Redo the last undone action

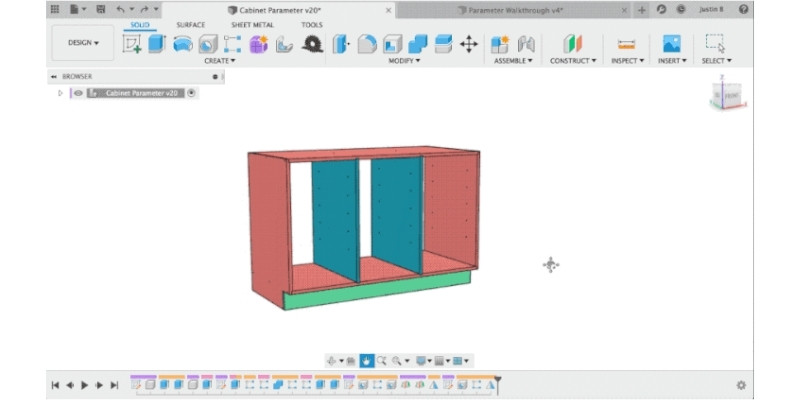(x=144, y=9)
